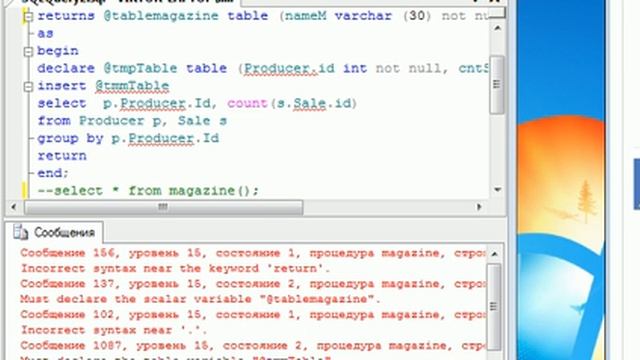The height and width of the screenshot is (360, 640).
Task: Click the 'Сообщение 137' message line
Action: point(253,284)
